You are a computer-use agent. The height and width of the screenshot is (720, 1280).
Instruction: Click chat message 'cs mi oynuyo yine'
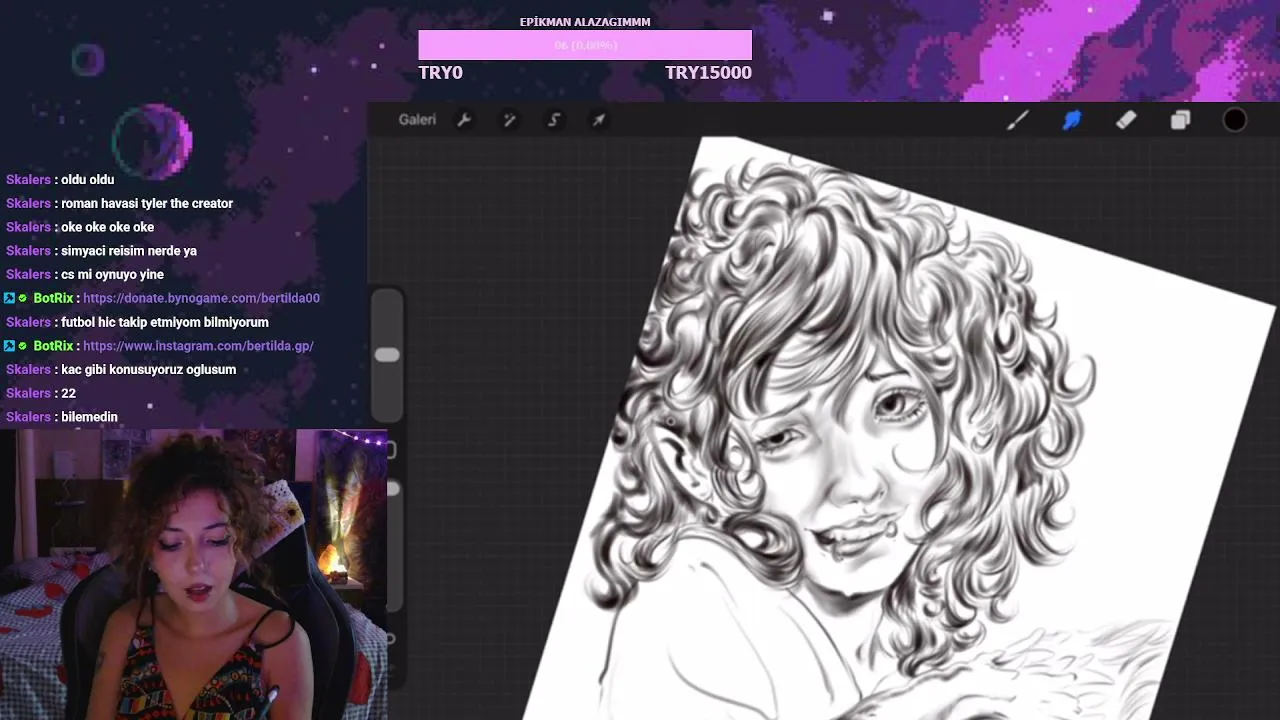pos(112,275)
